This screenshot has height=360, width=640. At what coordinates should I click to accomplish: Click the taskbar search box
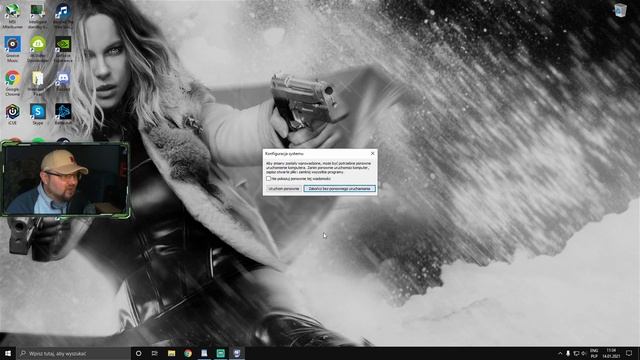pos(73,353)
